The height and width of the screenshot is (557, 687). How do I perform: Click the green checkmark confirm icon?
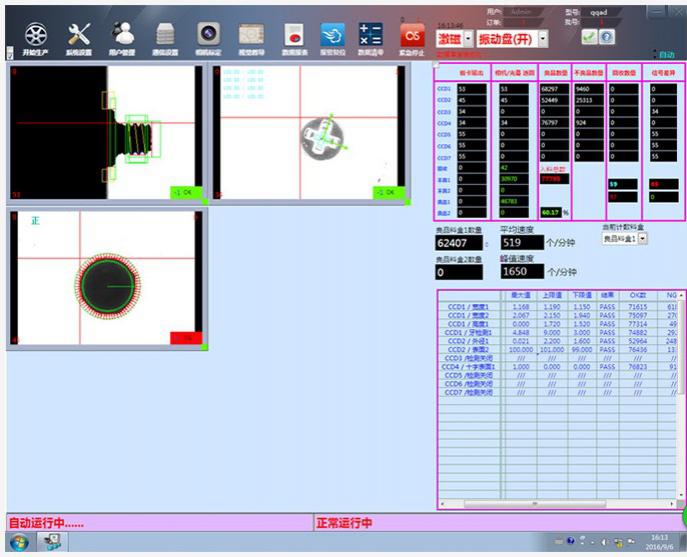589,37
